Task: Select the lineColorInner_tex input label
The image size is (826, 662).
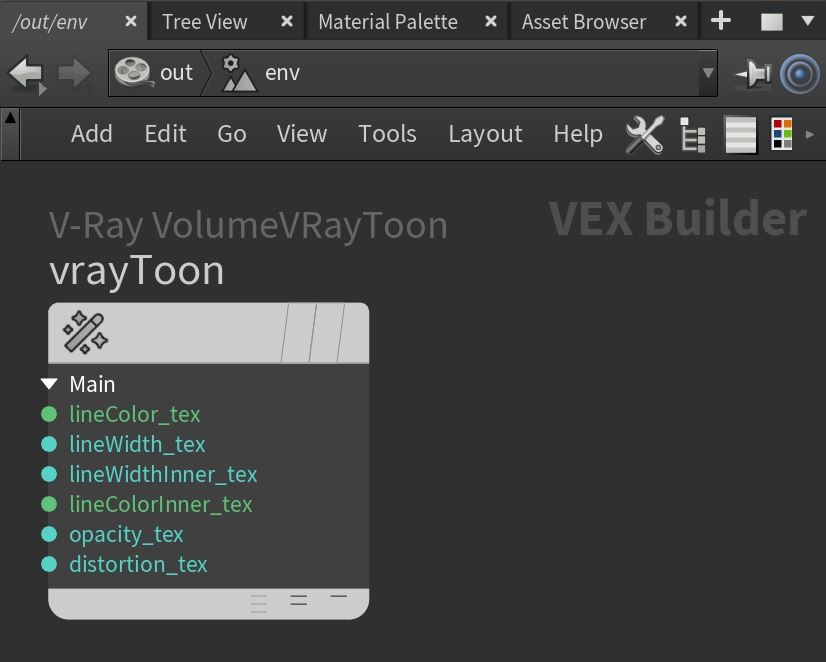Action: click(161, 505)
